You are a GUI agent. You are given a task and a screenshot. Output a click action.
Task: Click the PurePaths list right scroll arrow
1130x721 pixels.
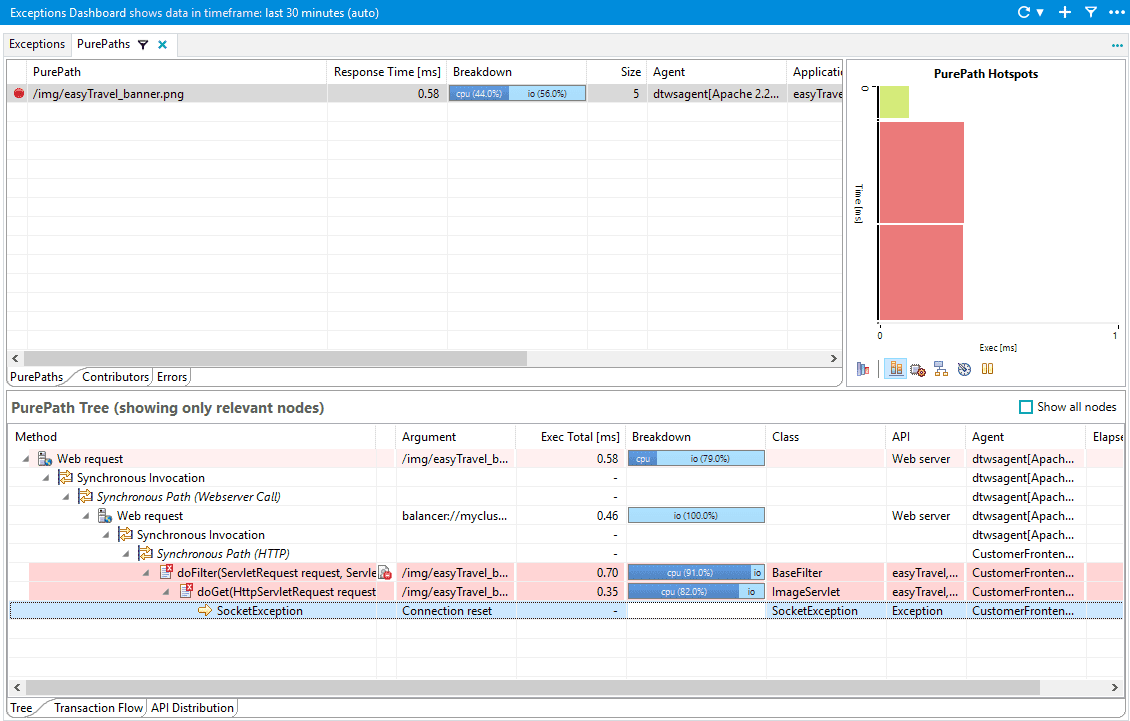click(x=834, y=358)
